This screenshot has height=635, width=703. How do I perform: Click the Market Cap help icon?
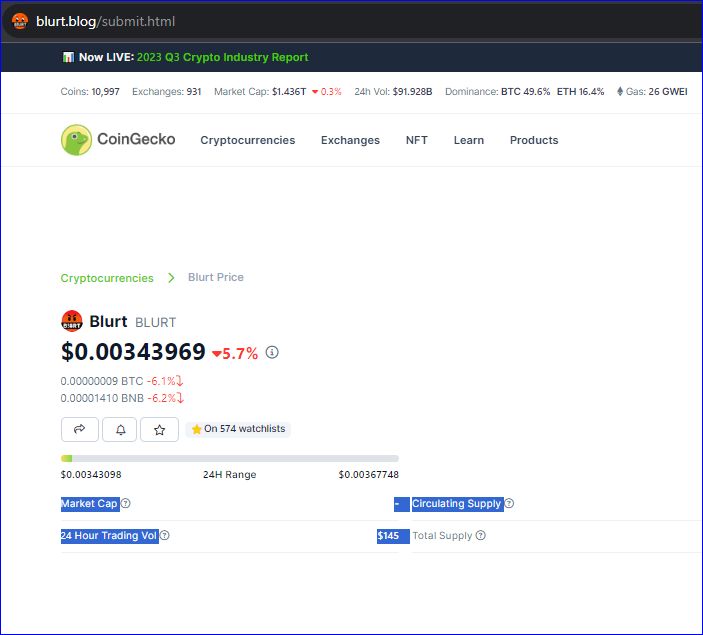click(126, 504)
